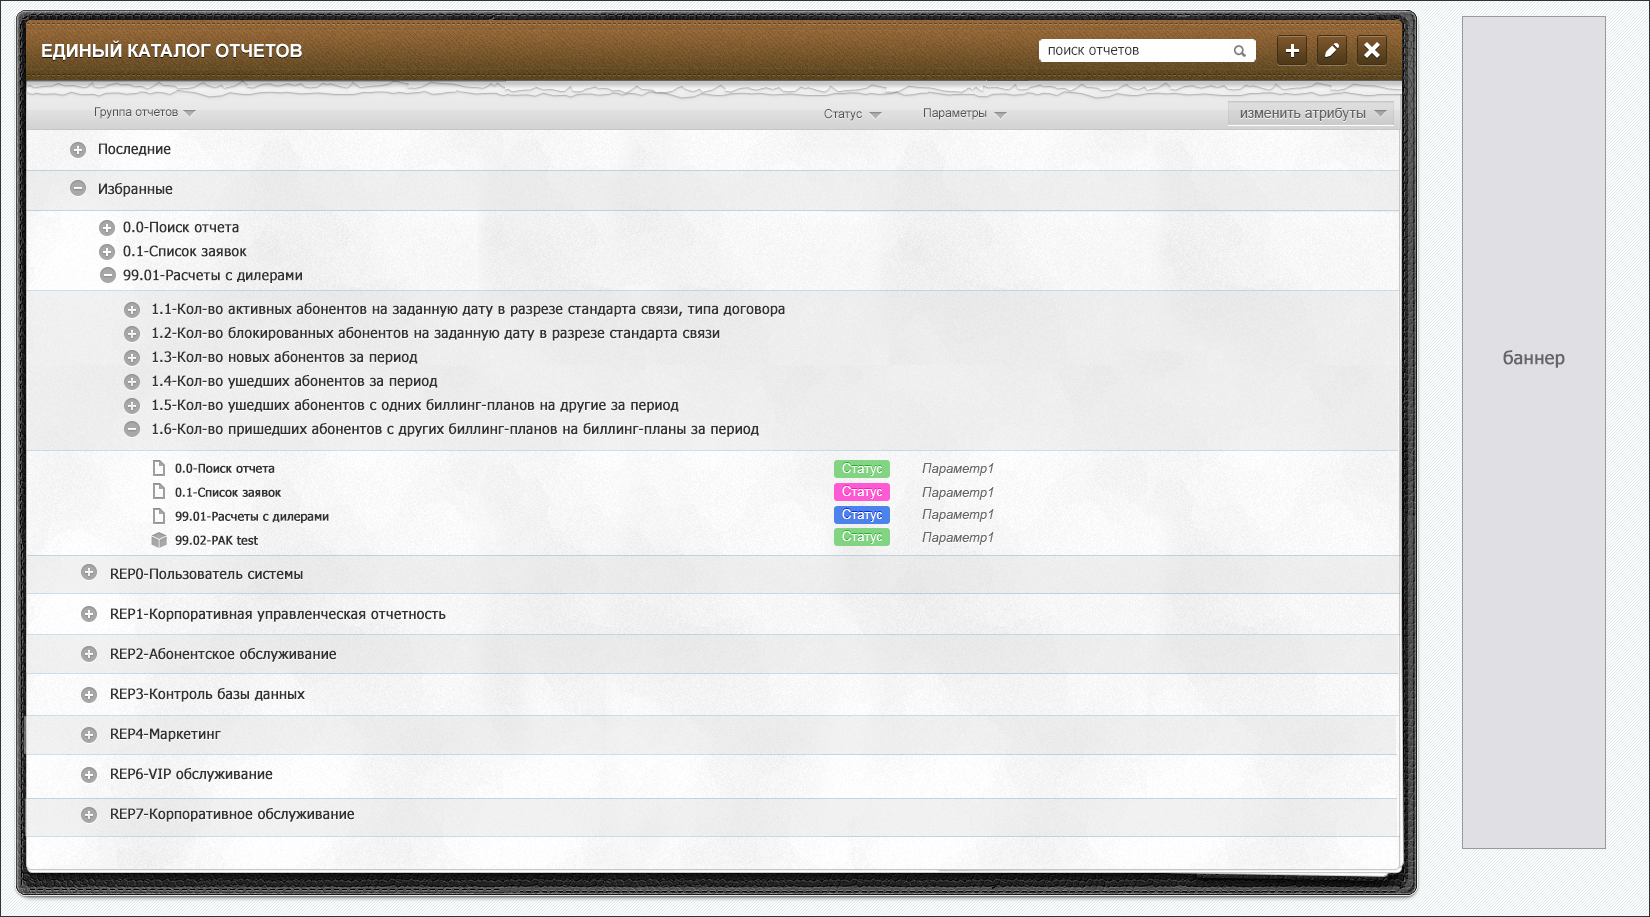Open the Параметры column dropdown
Image resolution: width=1650 pixels, height=917 pixels.
[965, 113]
